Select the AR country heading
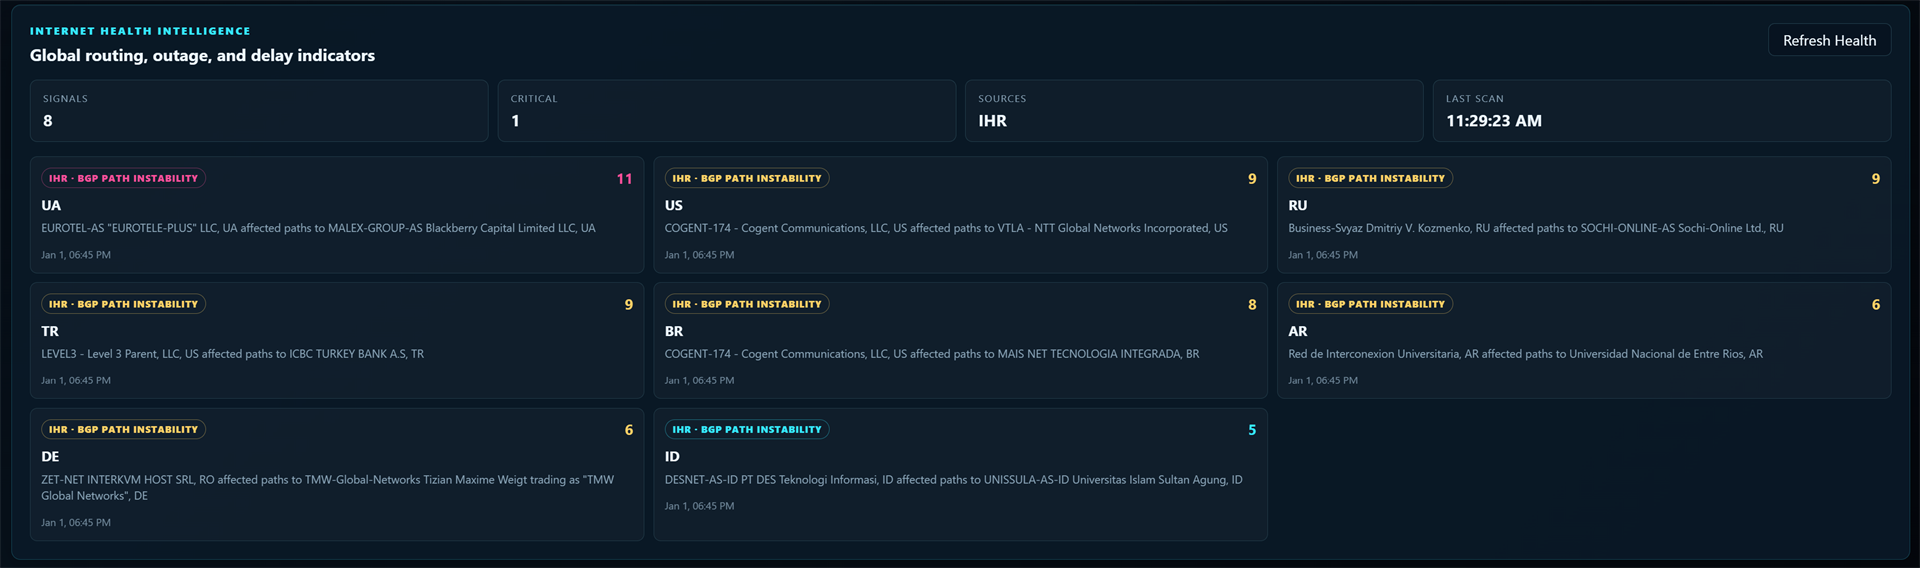Screen dimensions: 1920x568 pyautogui.click(x=1298, y=331)
